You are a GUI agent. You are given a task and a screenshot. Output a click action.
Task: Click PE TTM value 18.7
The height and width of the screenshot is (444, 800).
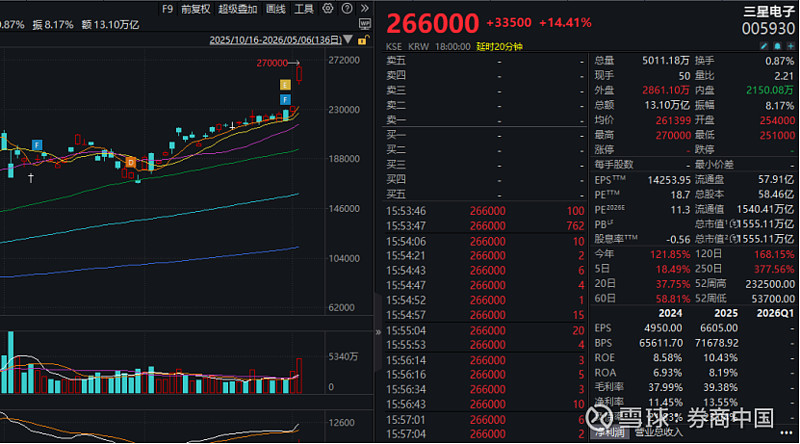pyautogui.click(x=680, y=195)
